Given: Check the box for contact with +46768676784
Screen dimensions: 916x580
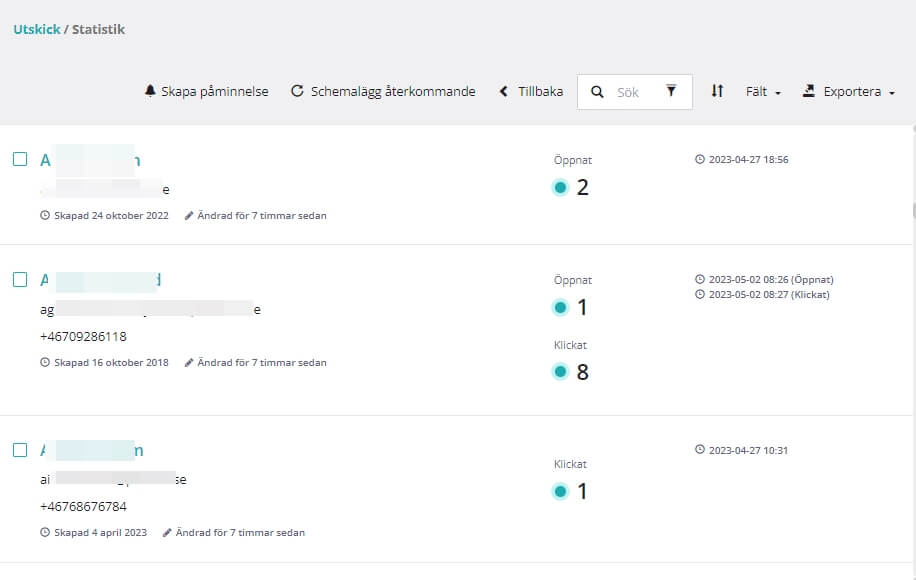Looking at the screenshot, I should click(x=20, y=450).
